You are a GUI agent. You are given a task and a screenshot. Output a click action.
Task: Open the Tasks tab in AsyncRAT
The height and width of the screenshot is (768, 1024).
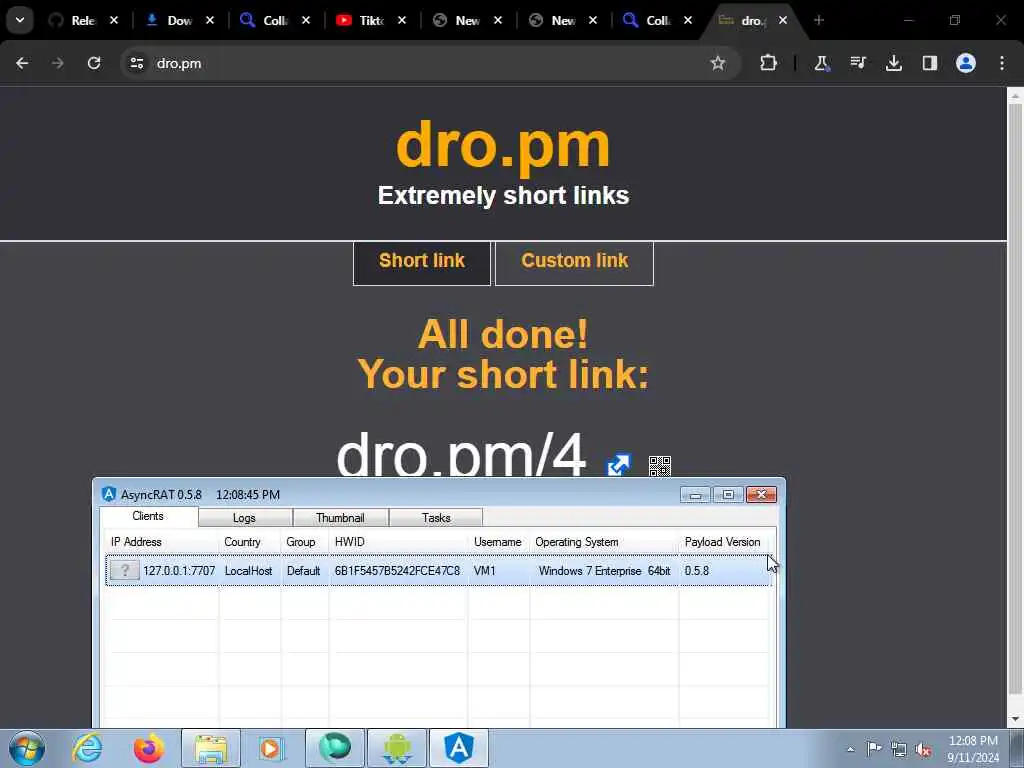pyautogui.click(x=436, y=518)
